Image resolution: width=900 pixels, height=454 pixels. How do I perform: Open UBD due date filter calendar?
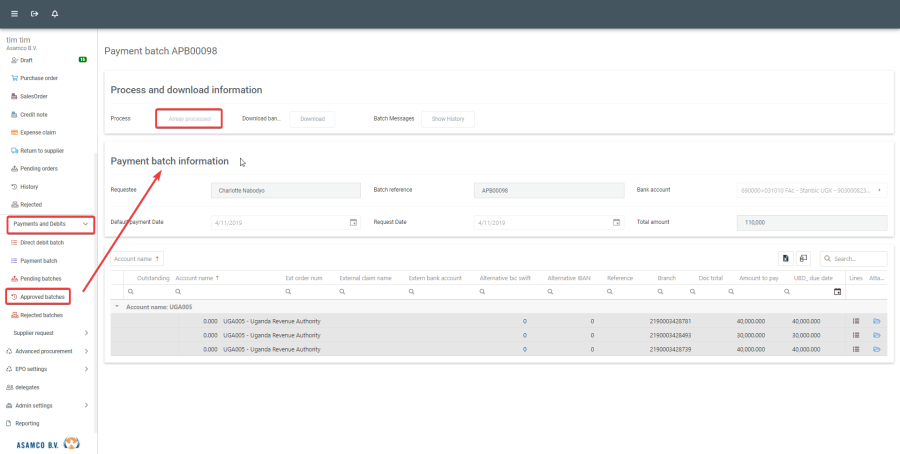(837, 292)
